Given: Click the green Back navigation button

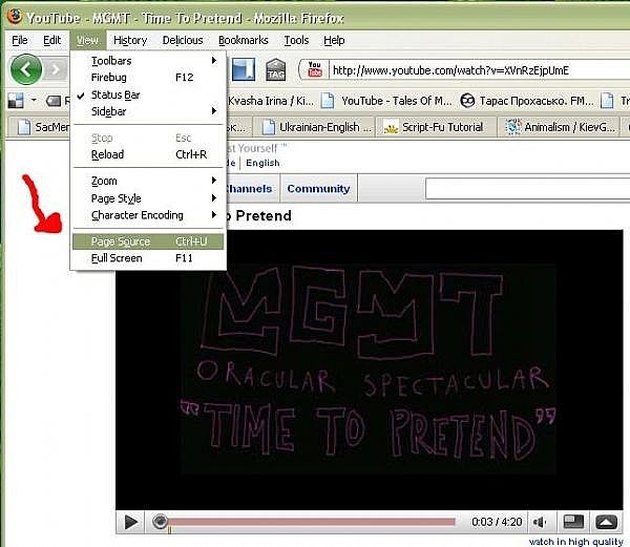Looking at the screenshot, I should coord(26,70).
